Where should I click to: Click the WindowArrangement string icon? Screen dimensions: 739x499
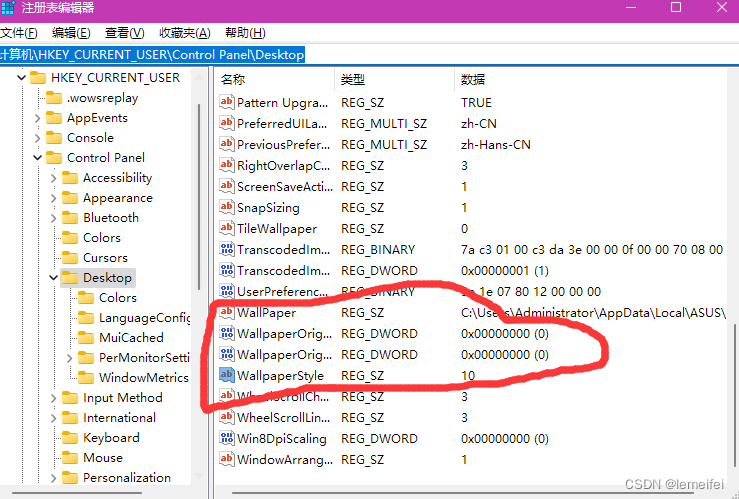click(227, 459)
